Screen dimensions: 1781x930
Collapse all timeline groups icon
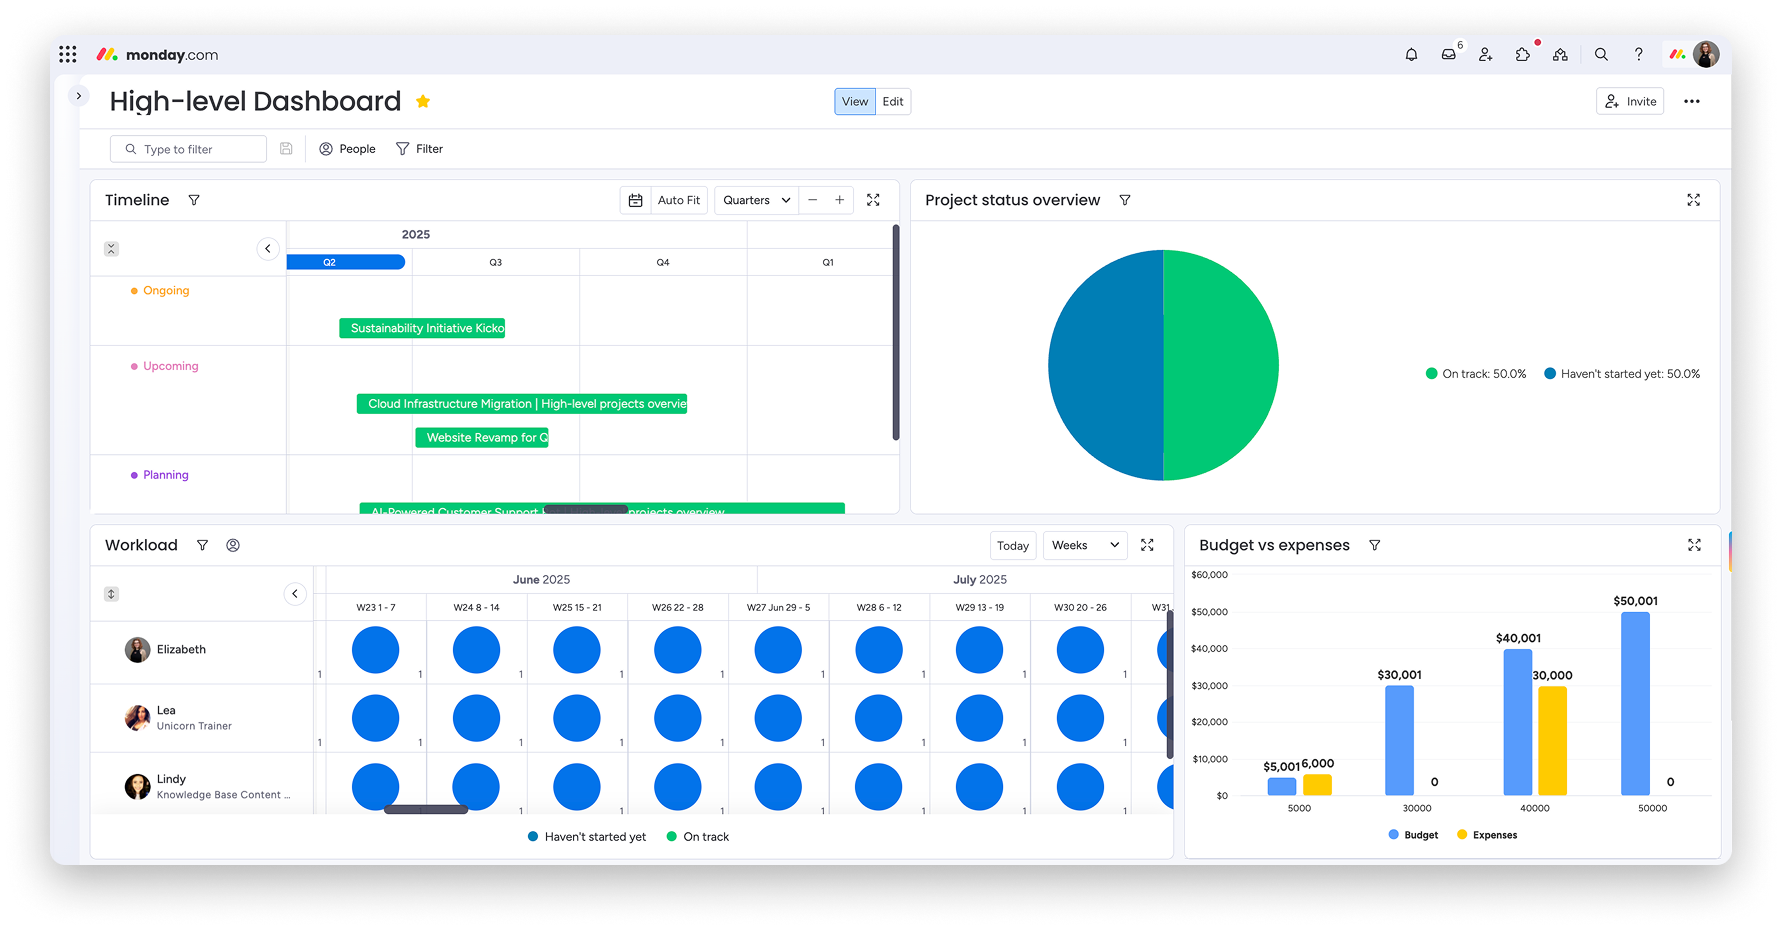click(x=111, y=249)
